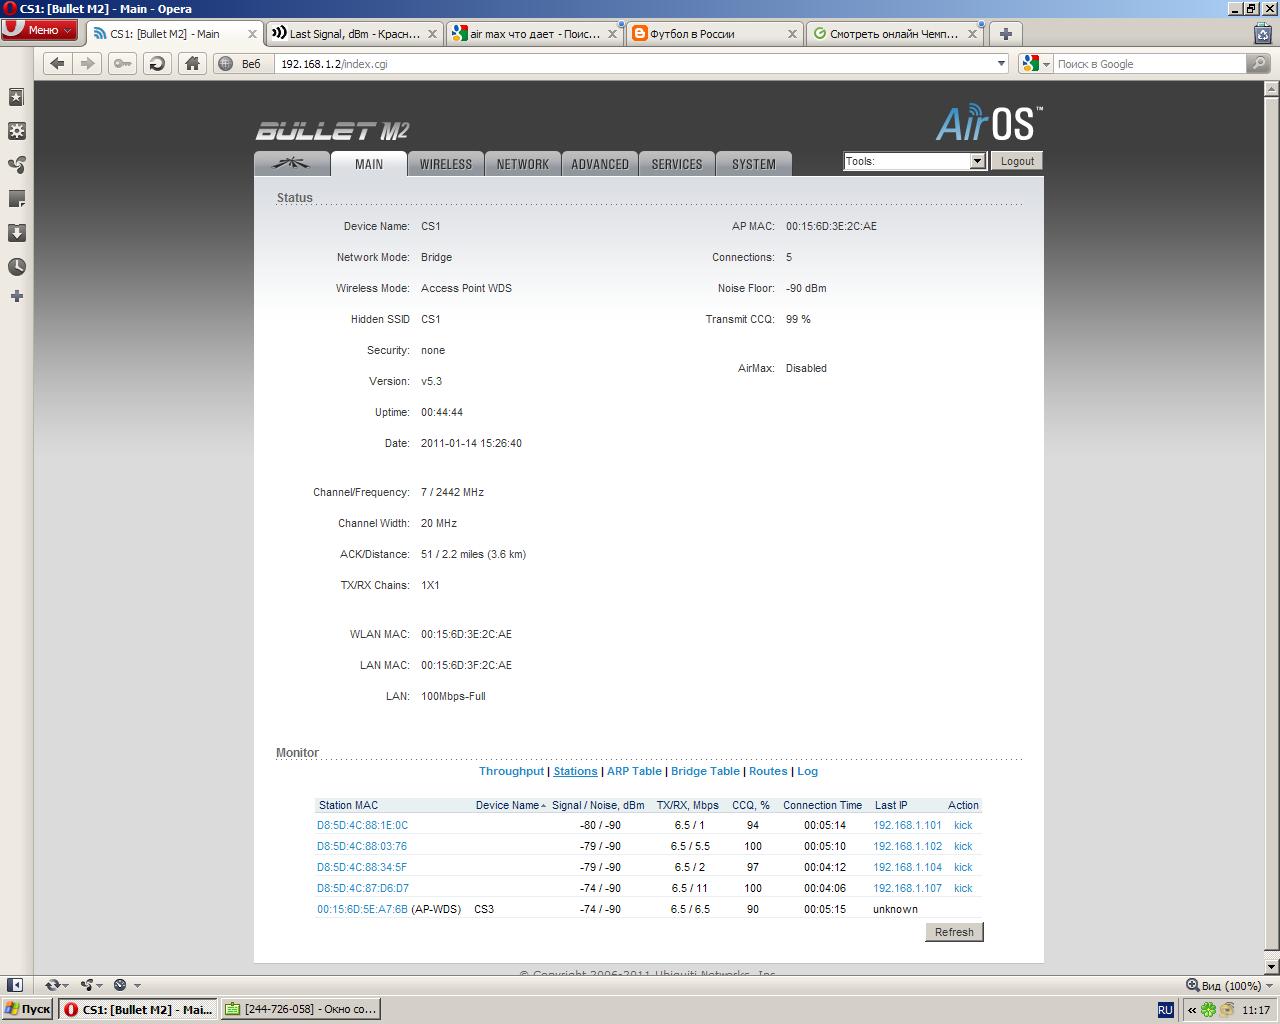Click the page scrollbar down arrow
Viewport: 1280px width, 1024px height.
point(1272,967)
